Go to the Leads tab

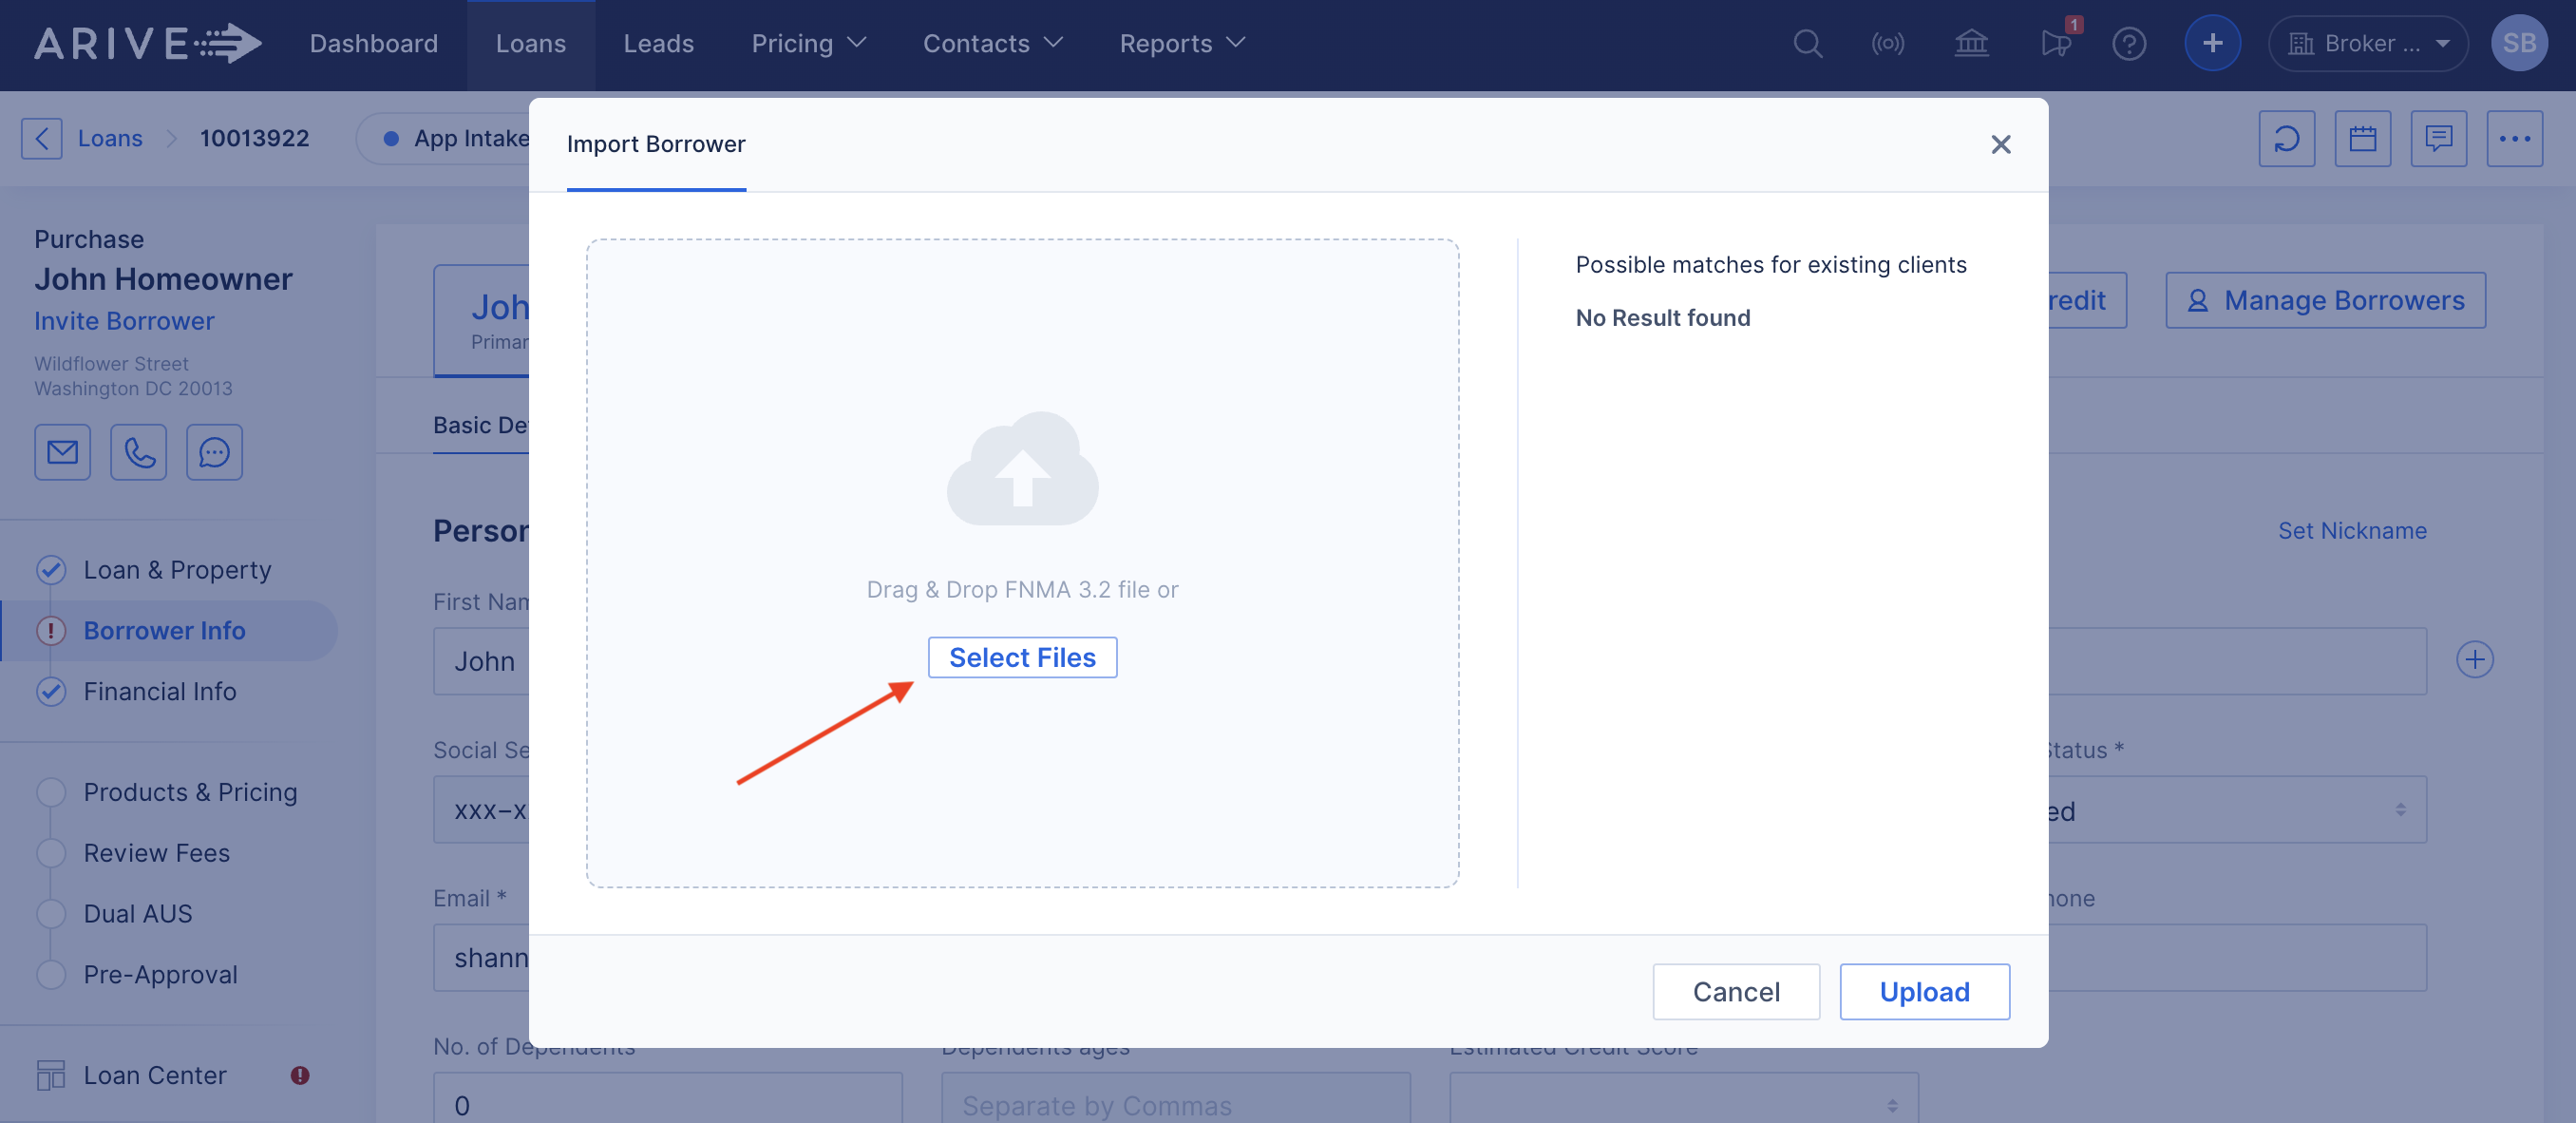658,44
